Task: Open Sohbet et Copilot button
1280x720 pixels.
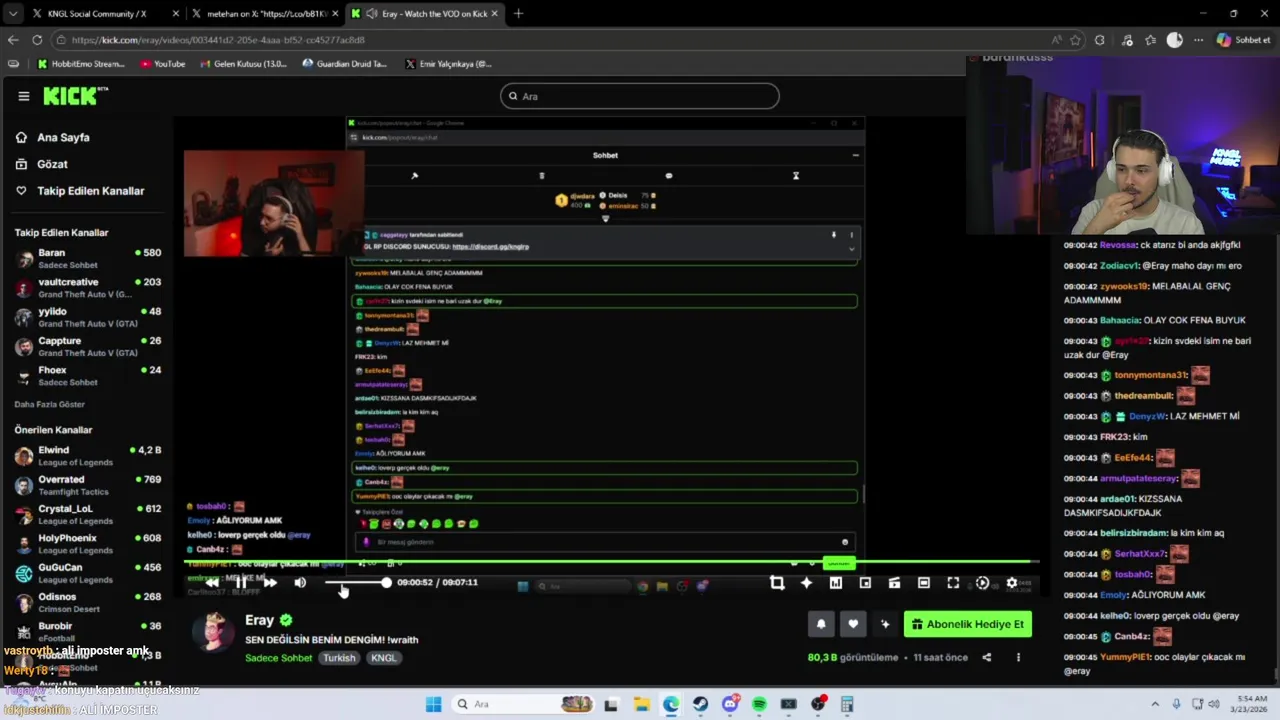Action: coord(1243,40)
